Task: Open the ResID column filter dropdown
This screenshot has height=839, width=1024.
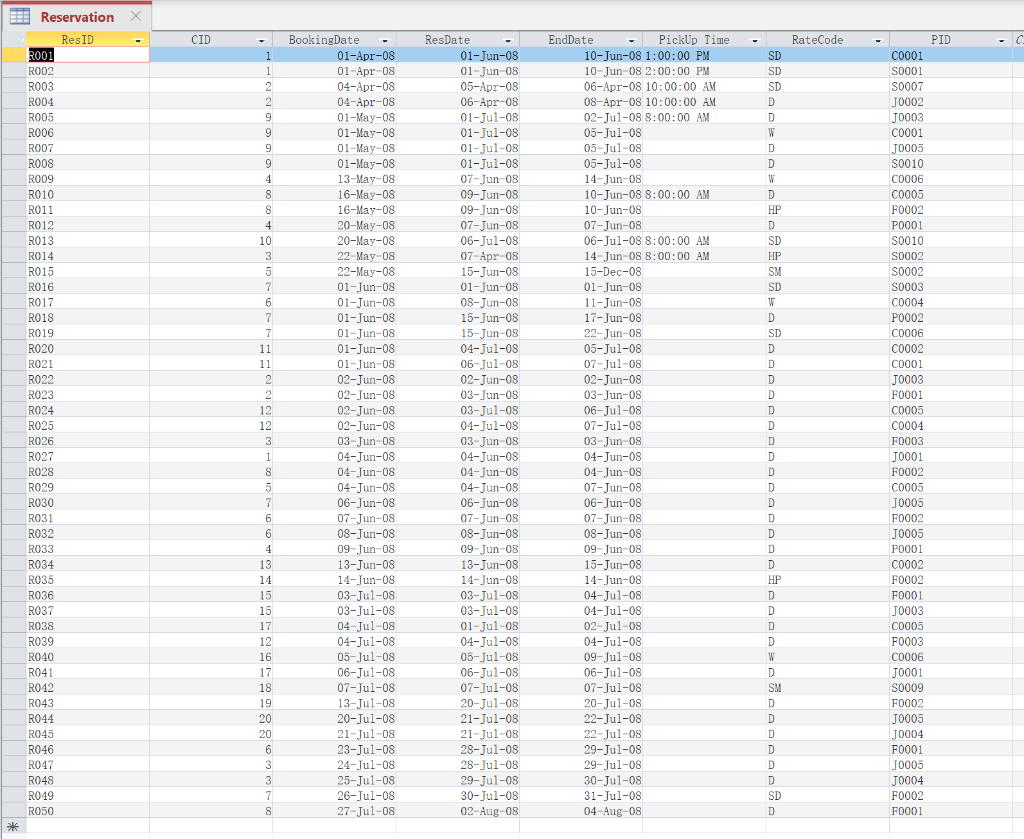Action: click(138, 40)
